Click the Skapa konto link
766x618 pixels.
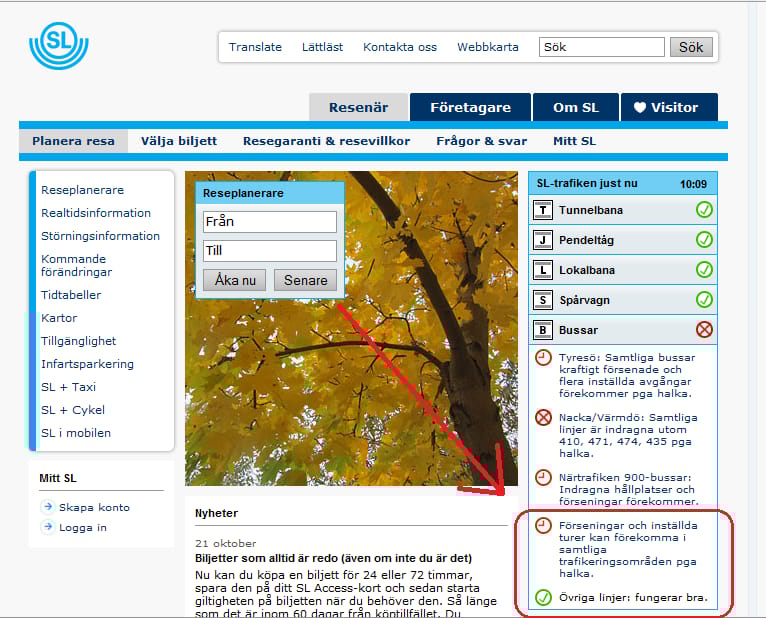point(94,507)
